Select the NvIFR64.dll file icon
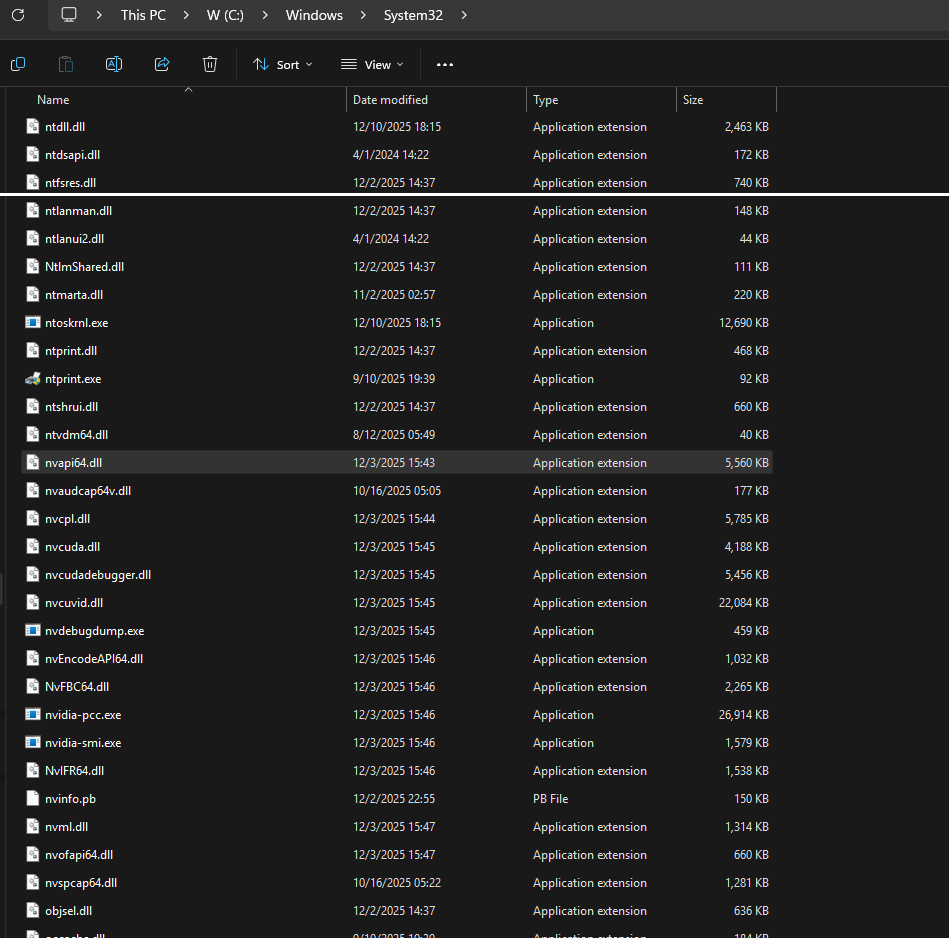 (x=33, y=770)
